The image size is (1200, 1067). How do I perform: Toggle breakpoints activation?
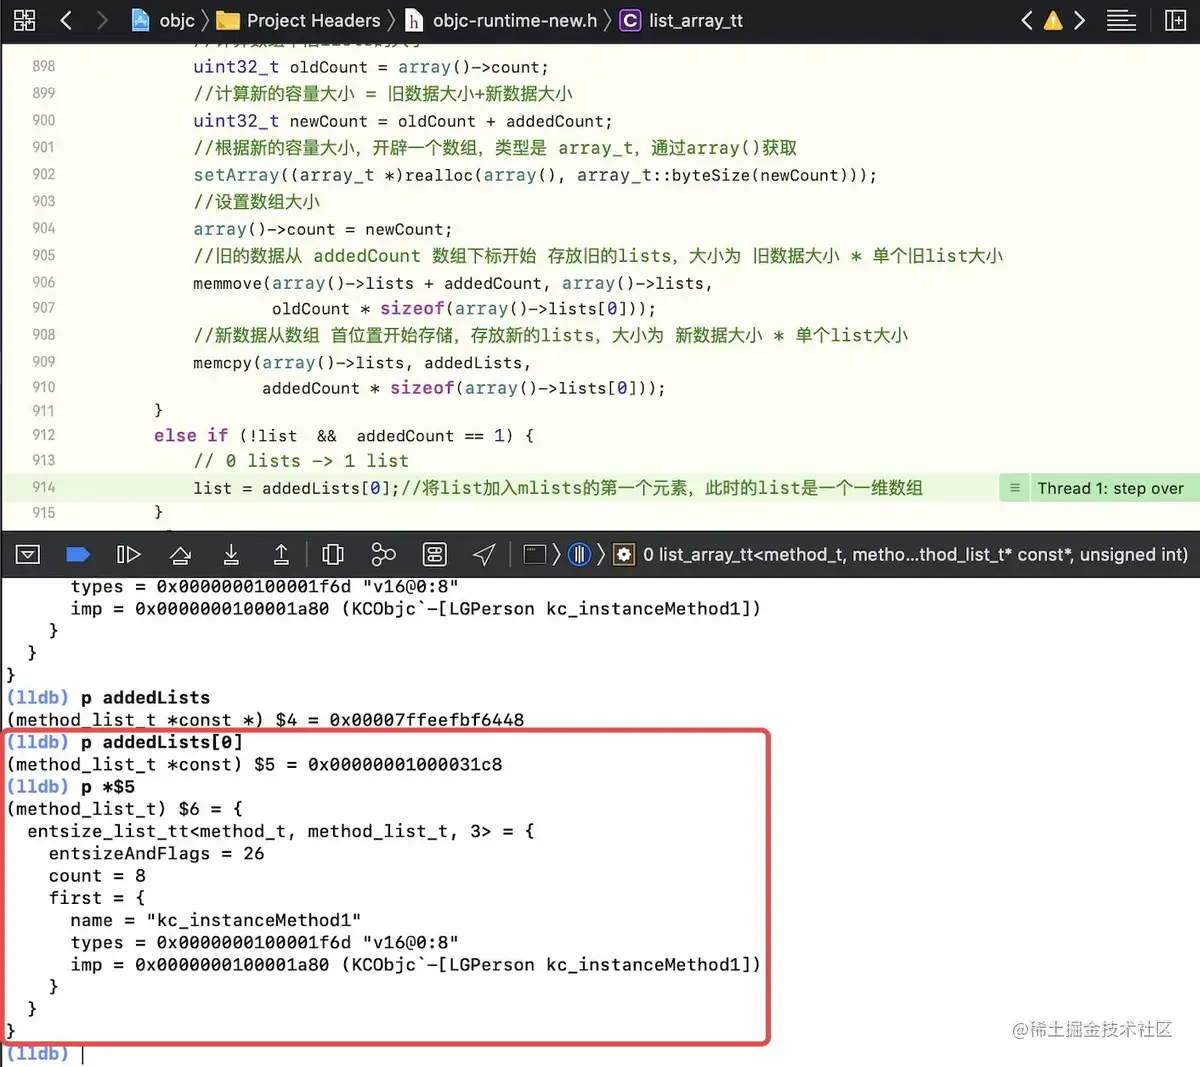tap(78, 554)
